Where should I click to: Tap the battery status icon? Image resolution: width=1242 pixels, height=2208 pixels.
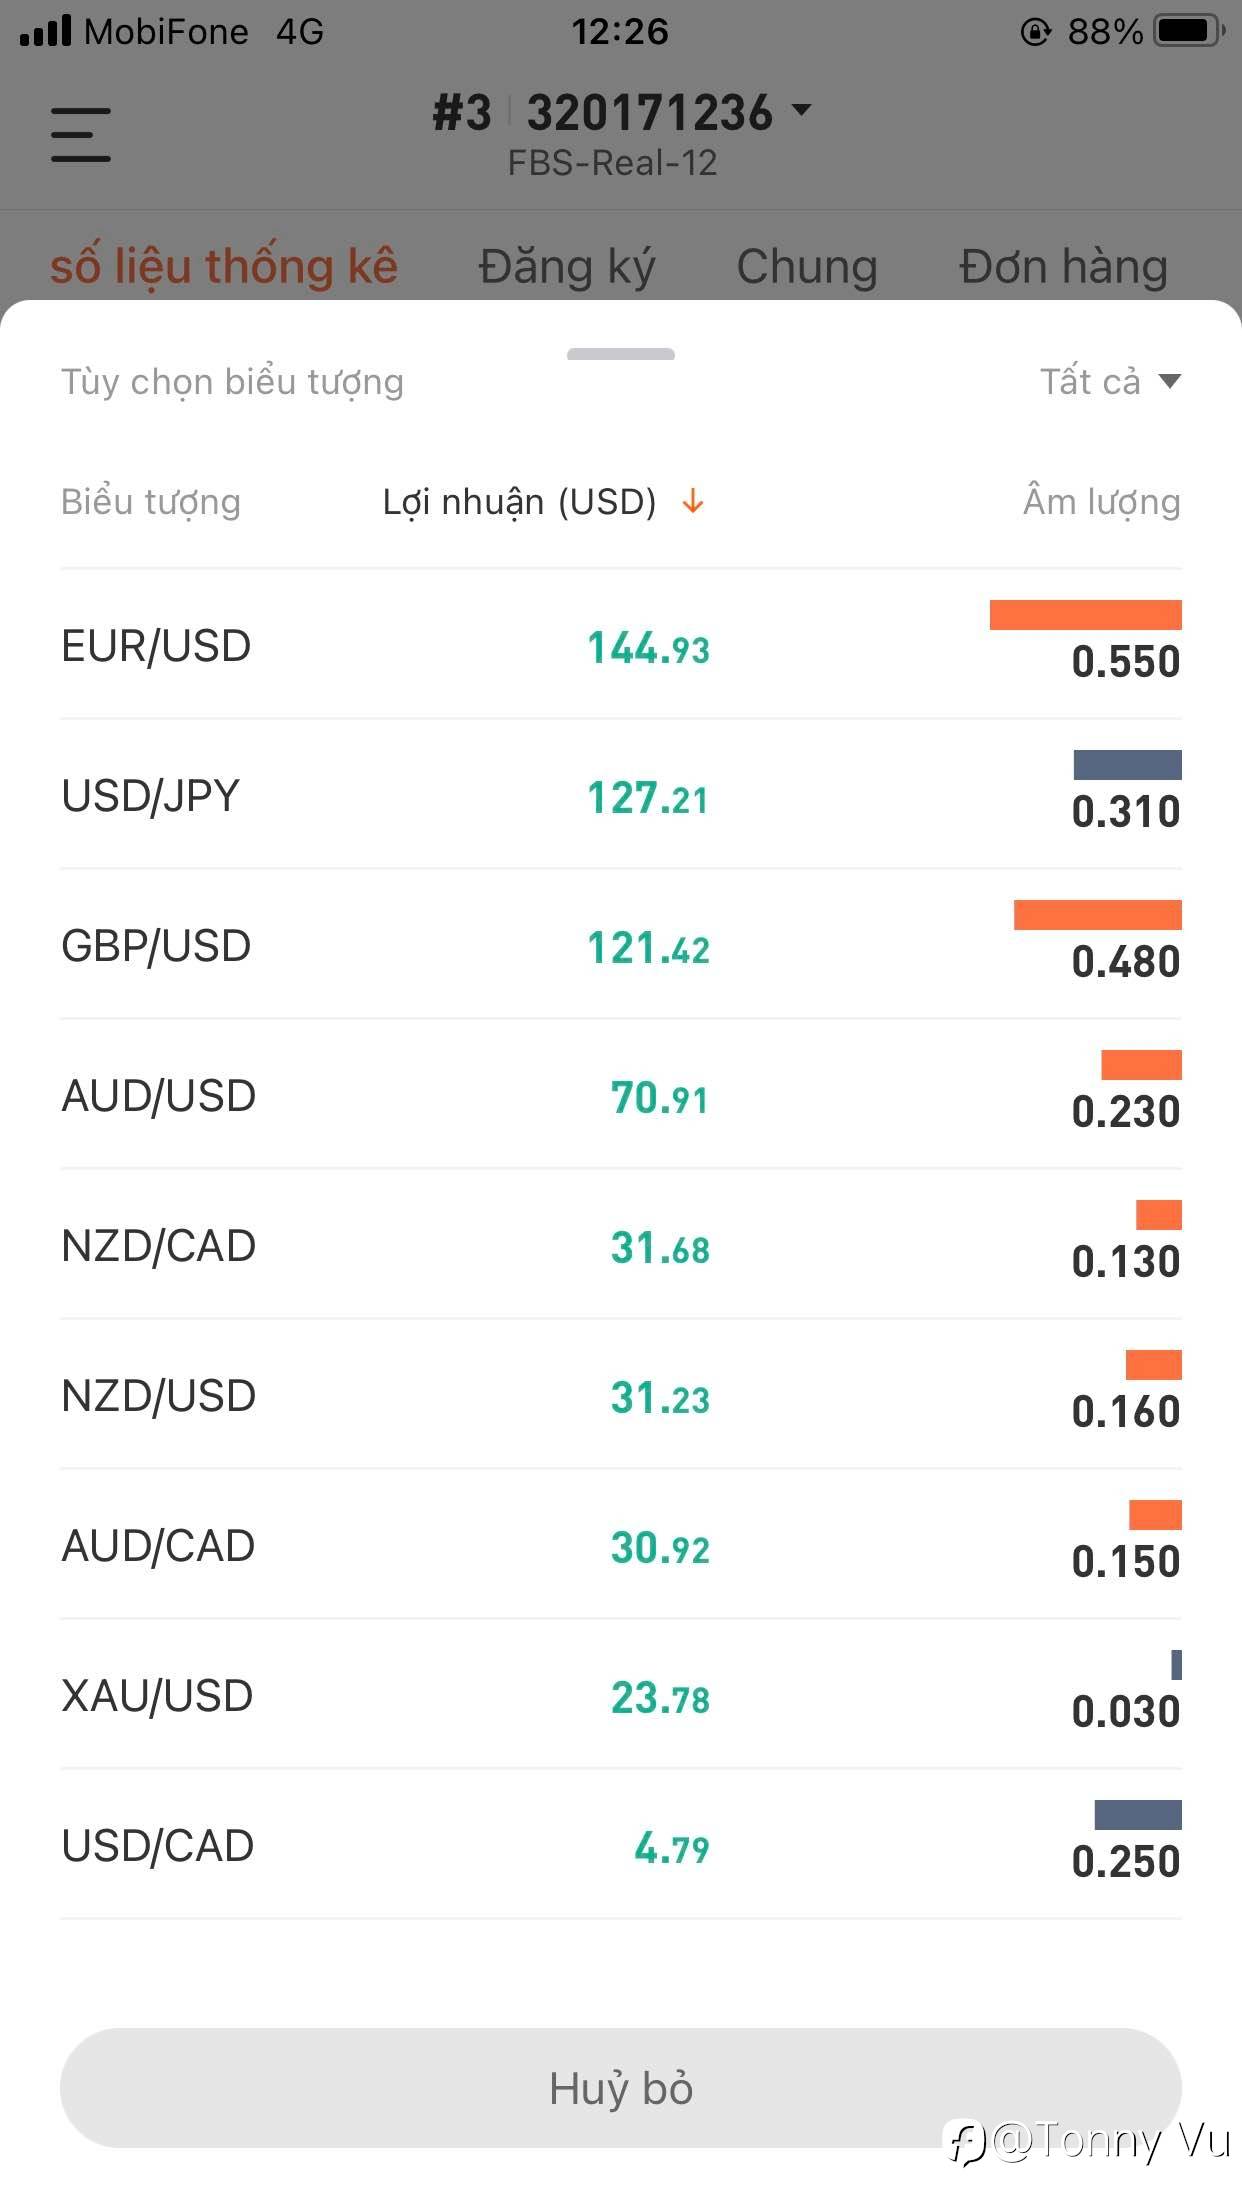(x=1188, y=32)
